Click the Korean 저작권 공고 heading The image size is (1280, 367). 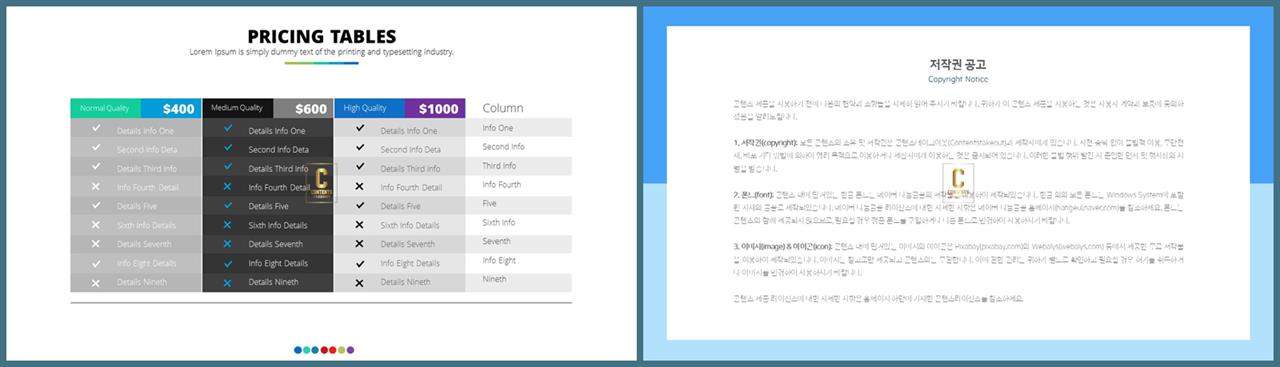click(958, 65)
